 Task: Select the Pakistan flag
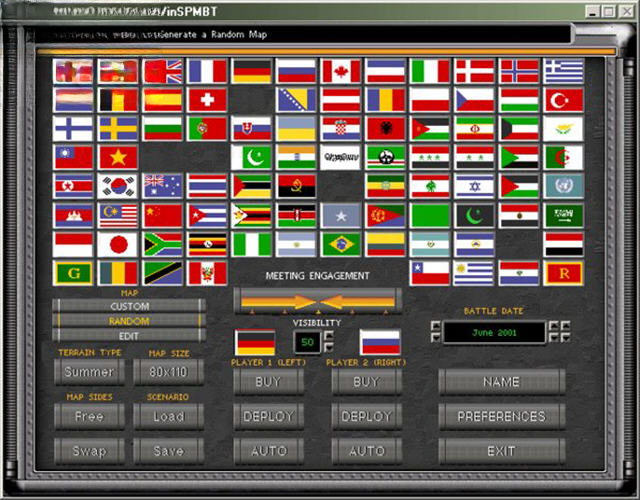coord(251,158)
